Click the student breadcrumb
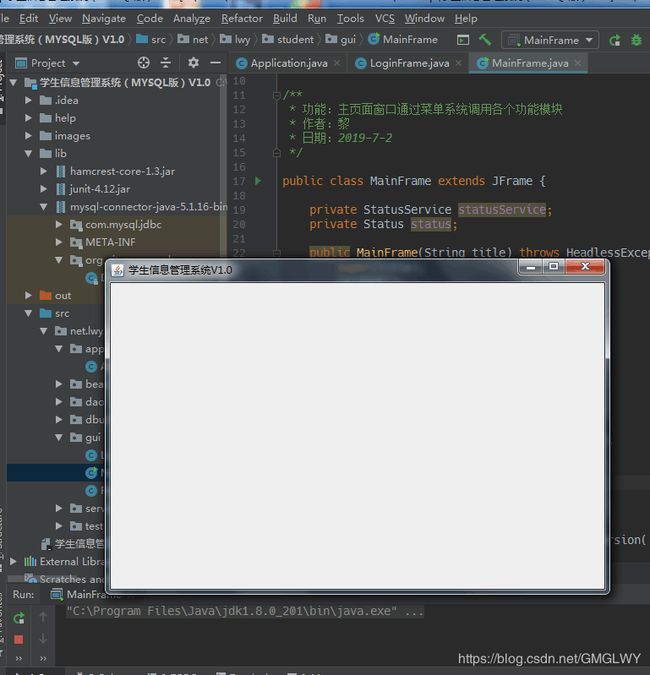The width and height of the screenshot is (650, 675). 288,40
